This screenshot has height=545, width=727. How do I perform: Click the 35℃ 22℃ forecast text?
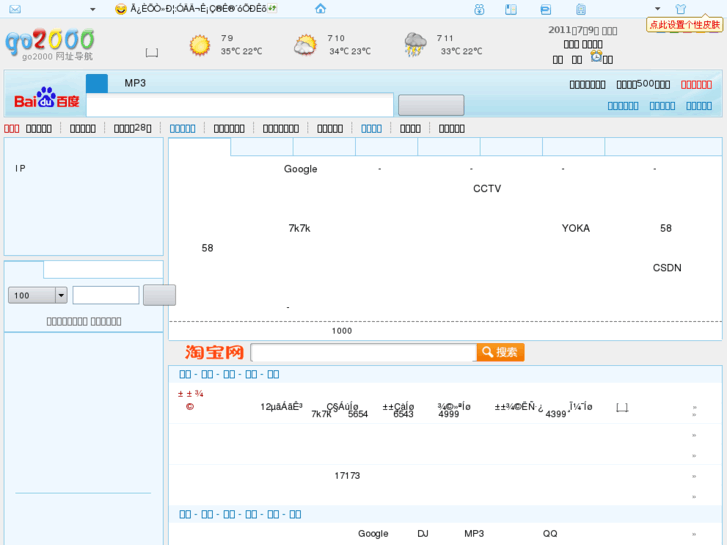(241, 51)
